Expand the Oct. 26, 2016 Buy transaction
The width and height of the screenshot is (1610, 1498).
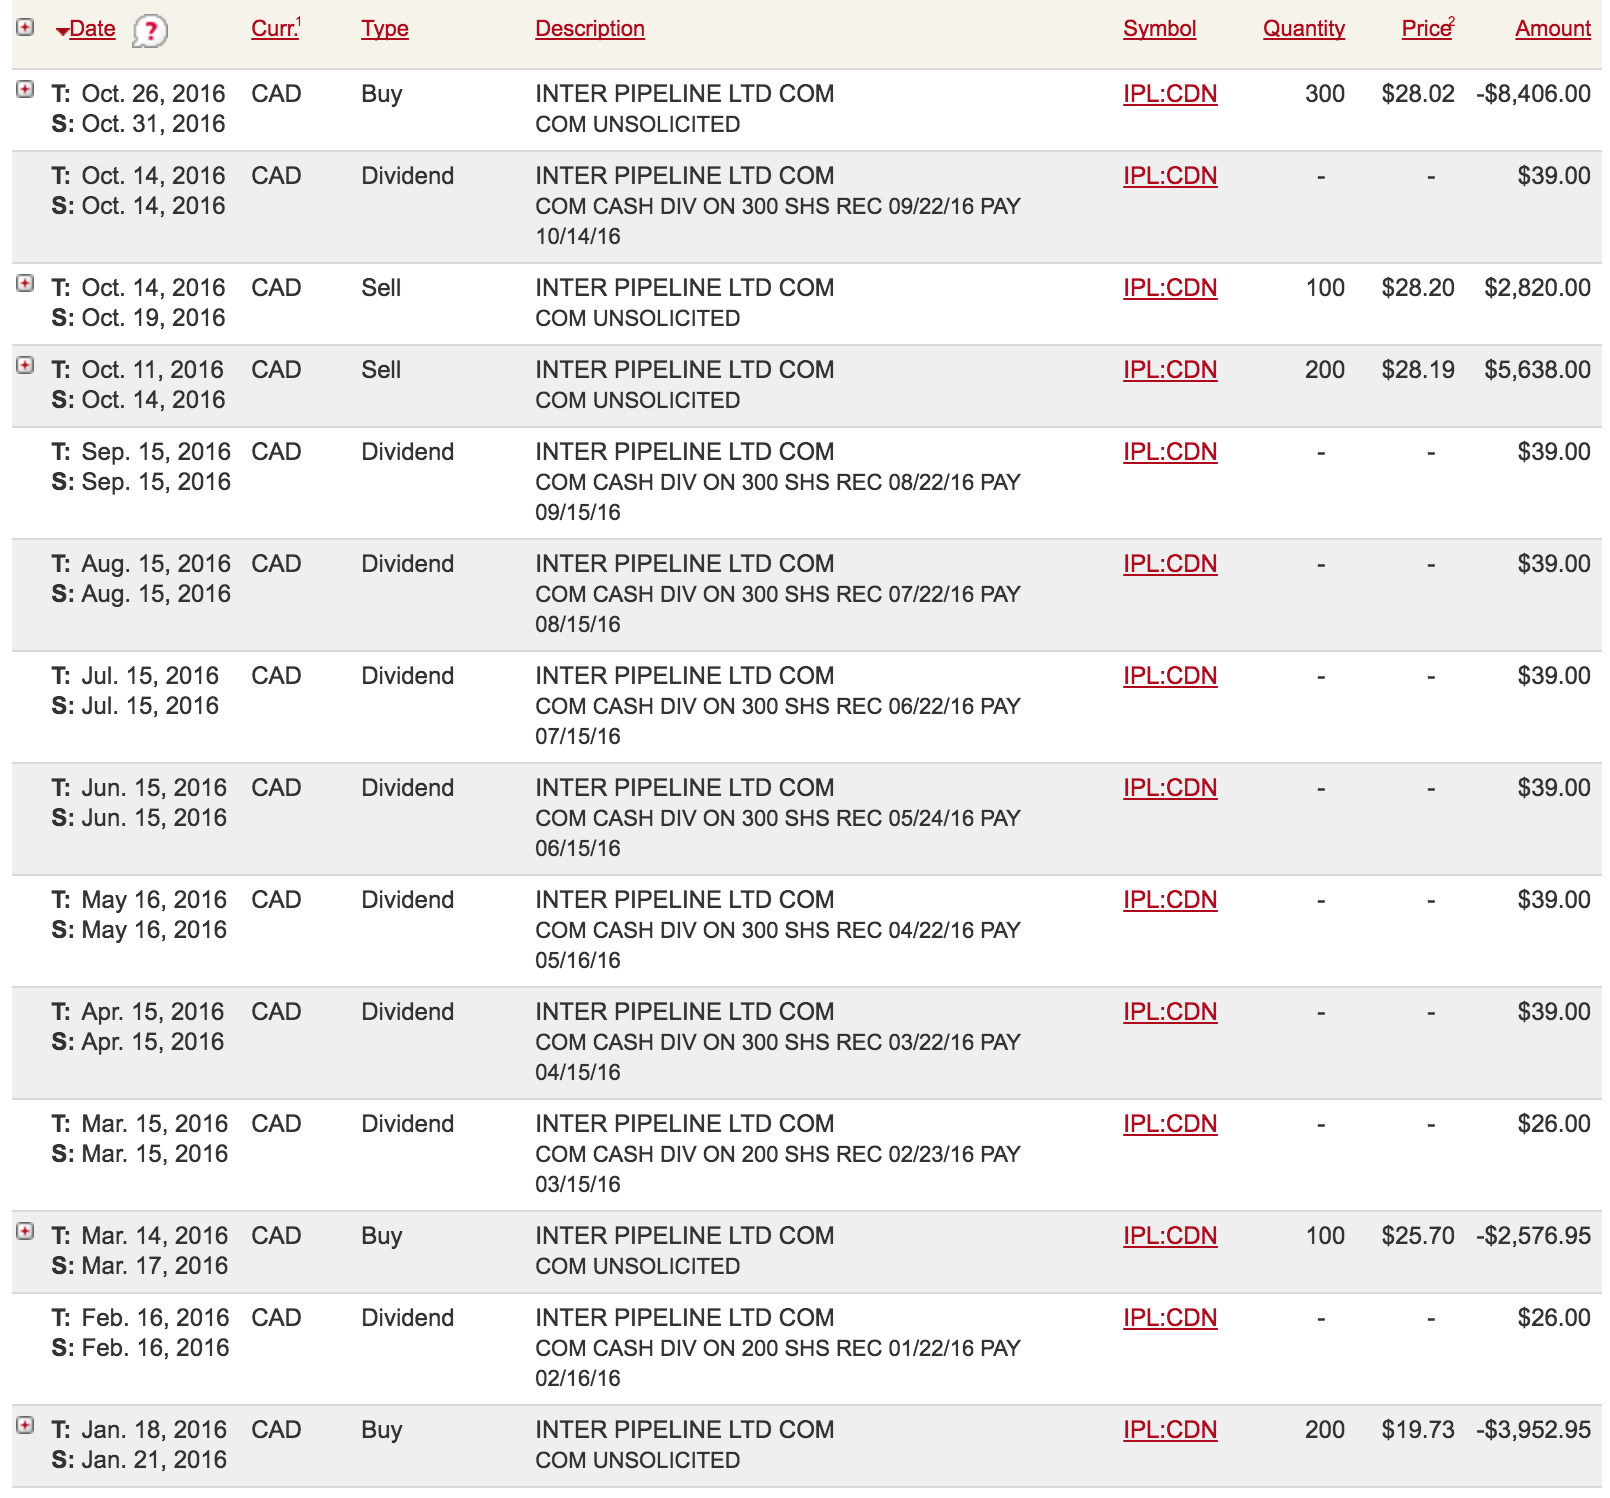(x=26, y=90)
